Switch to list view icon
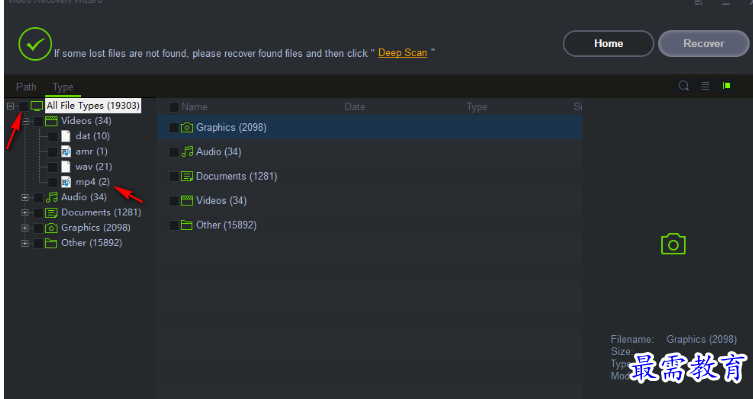 705,86
